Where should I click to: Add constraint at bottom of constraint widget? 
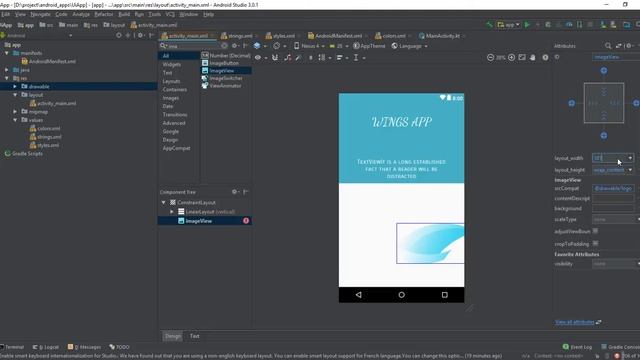(604, 136)
